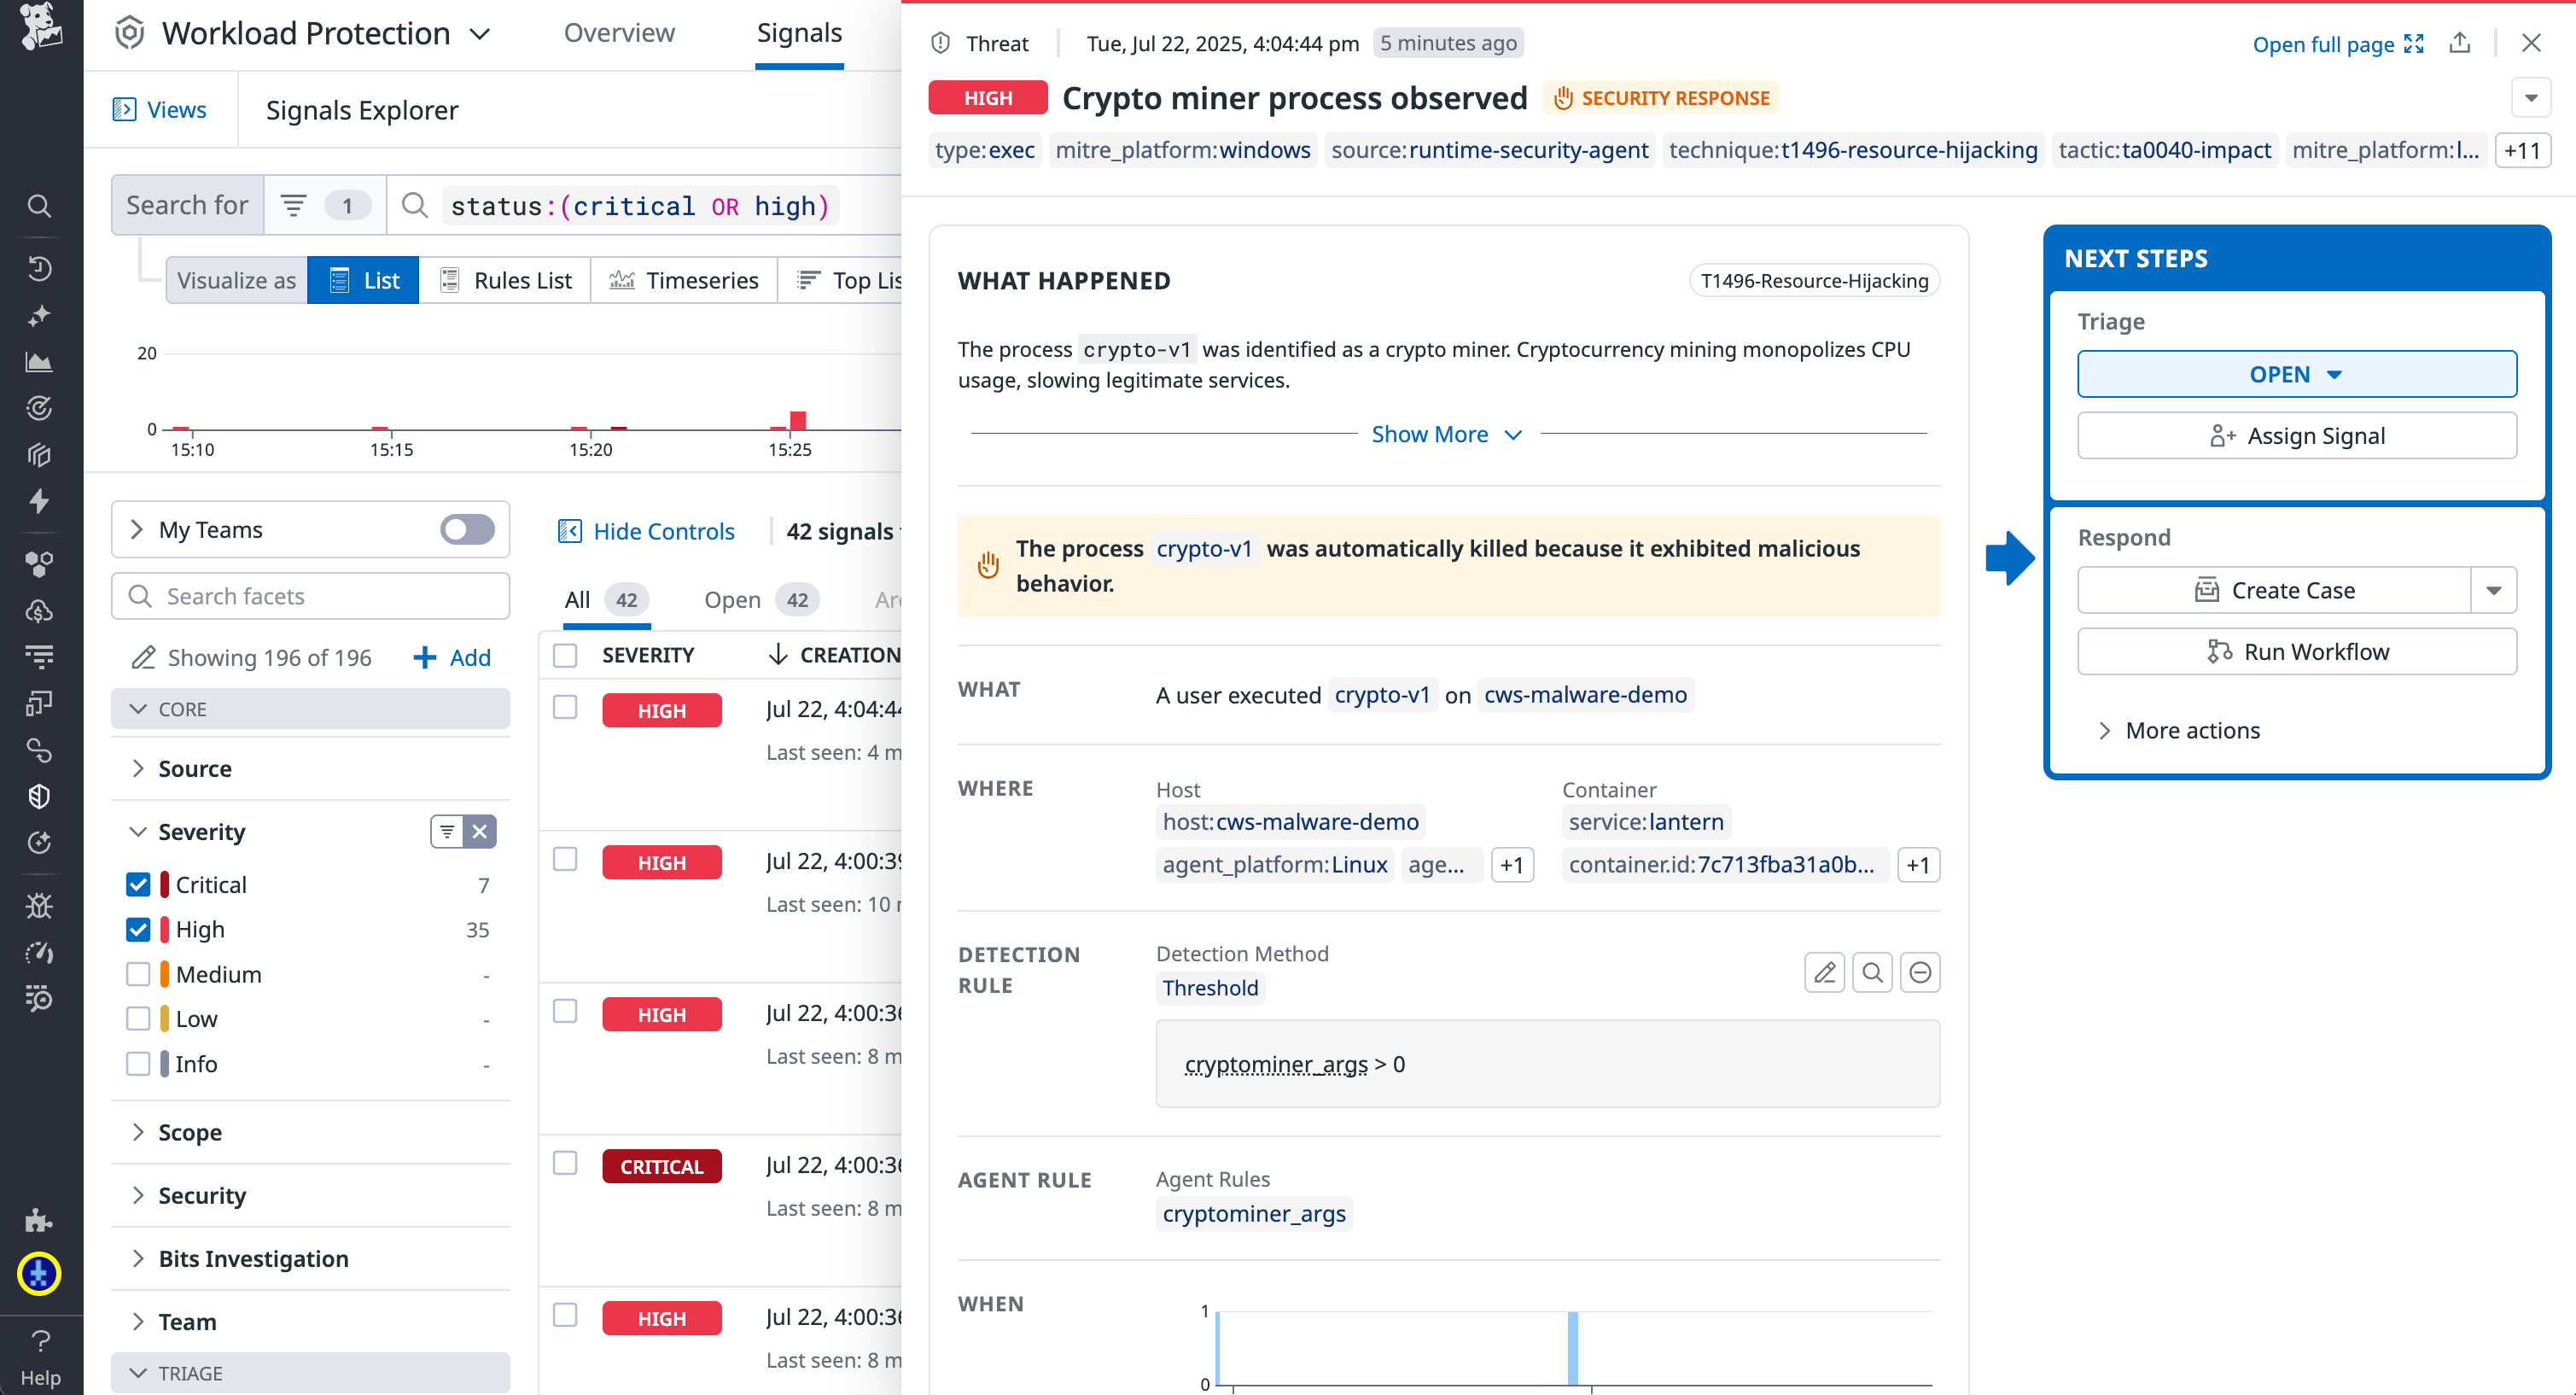This screenshot has width=2576, height=1395.
Task: Edit the detection rule using the pencil icon
Action: 1824,971
